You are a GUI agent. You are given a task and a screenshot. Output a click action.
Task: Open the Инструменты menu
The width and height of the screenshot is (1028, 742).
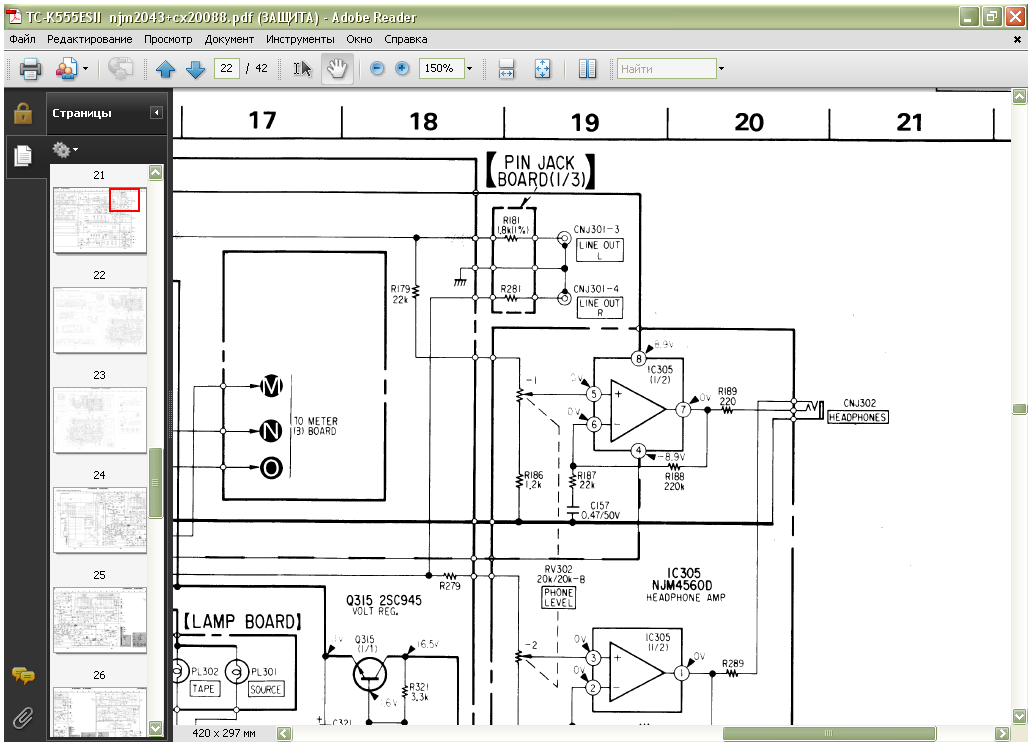point(300,39)
